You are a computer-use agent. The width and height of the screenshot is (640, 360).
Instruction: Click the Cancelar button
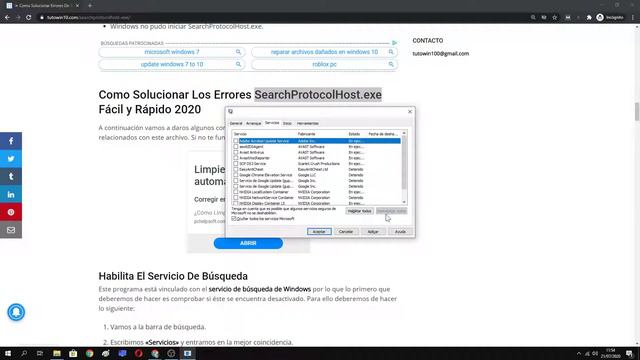click(346, 231)
